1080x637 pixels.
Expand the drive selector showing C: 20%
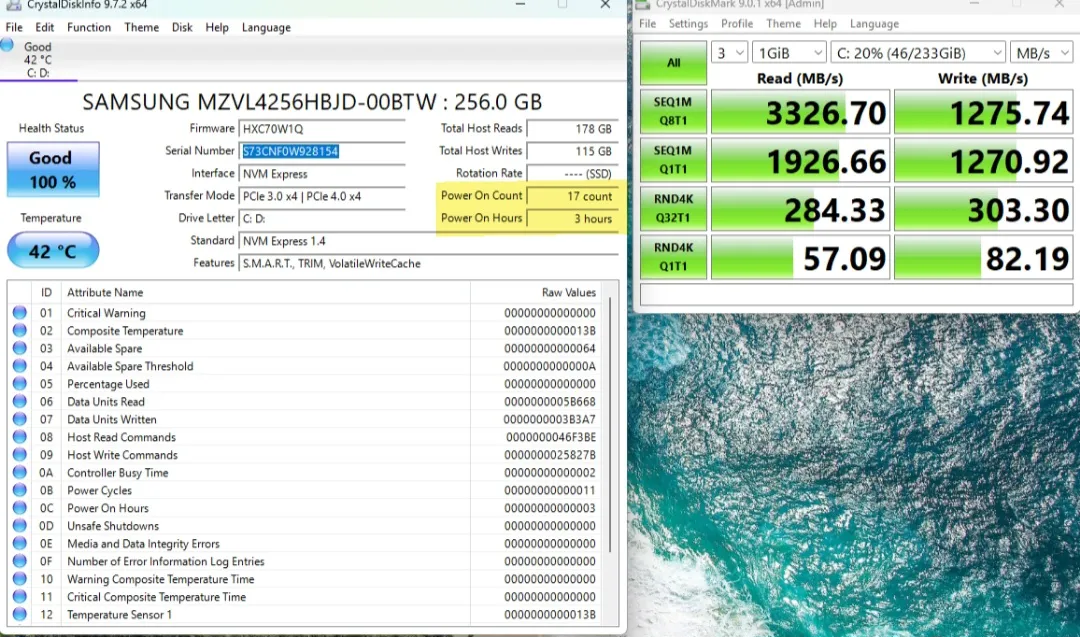[917, 53]
